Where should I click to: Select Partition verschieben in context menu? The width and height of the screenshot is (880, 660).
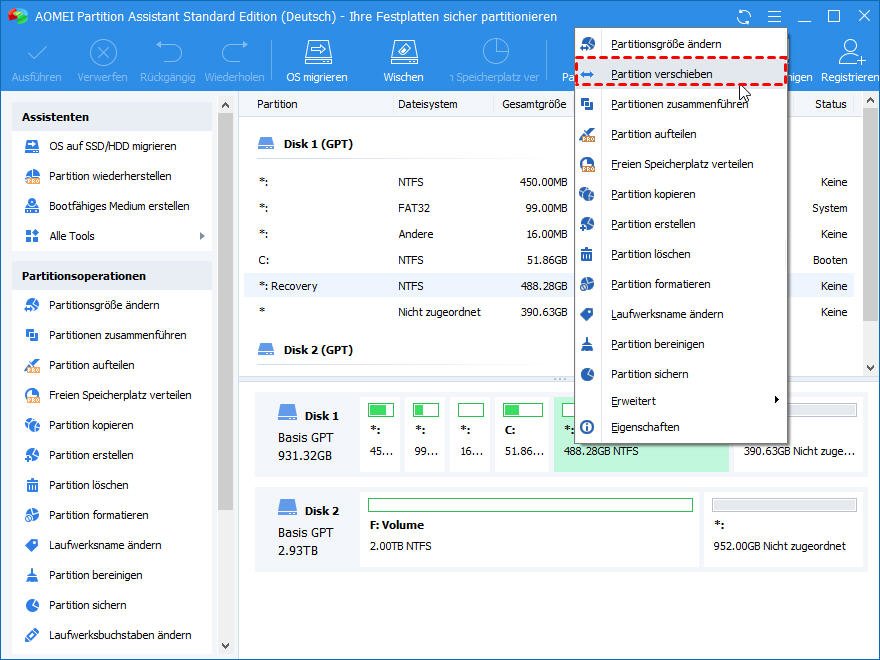681,74
